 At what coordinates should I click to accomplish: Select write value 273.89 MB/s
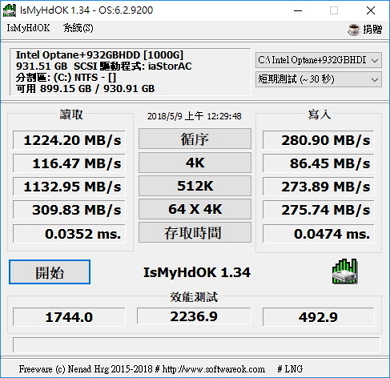[x=318, y=187]
